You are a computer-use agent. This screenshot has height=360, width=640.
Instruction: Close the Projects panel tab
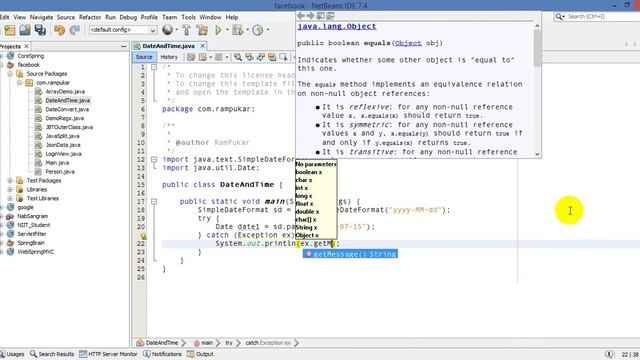(x=26, y=46)
